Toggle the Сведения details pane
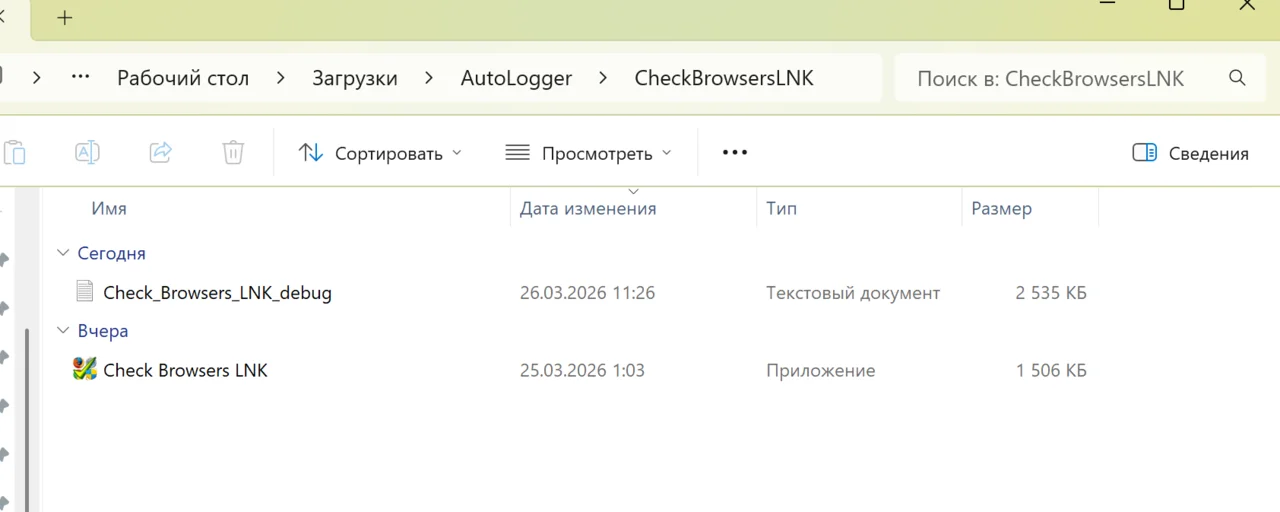This screenshot has height=512, width=1280. pos(1190,153)
